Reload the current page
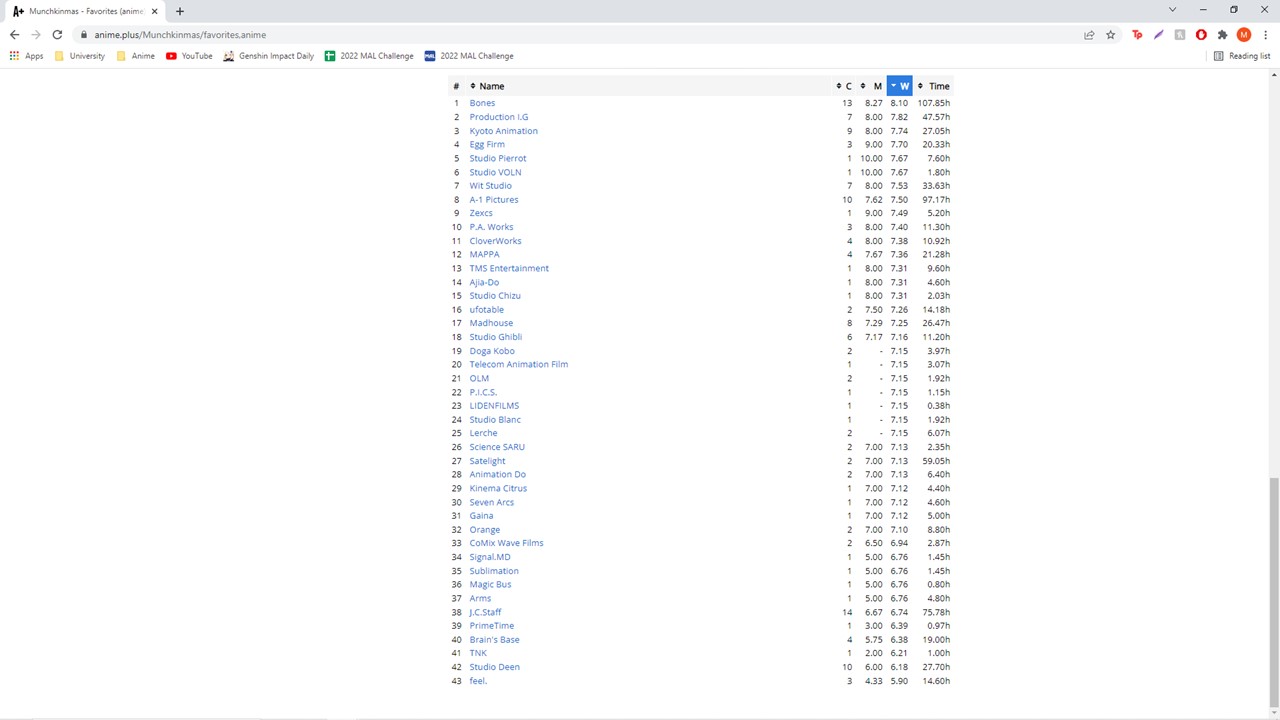The image size is (1280, 720). (57, 35)
